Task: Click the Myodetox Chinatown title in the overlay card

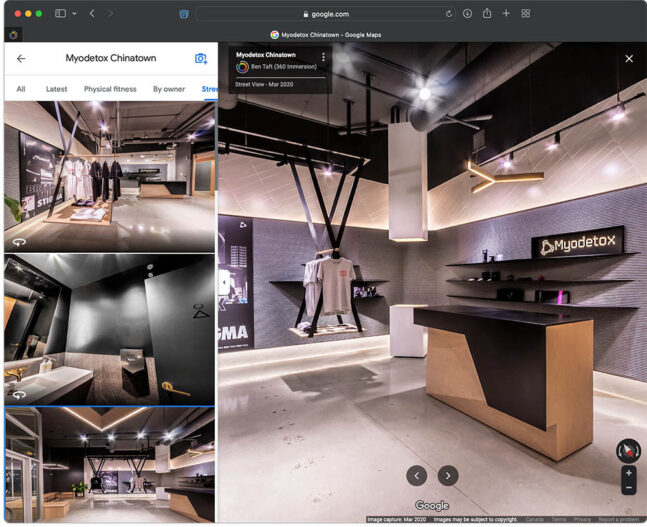Action: (266, 54)
